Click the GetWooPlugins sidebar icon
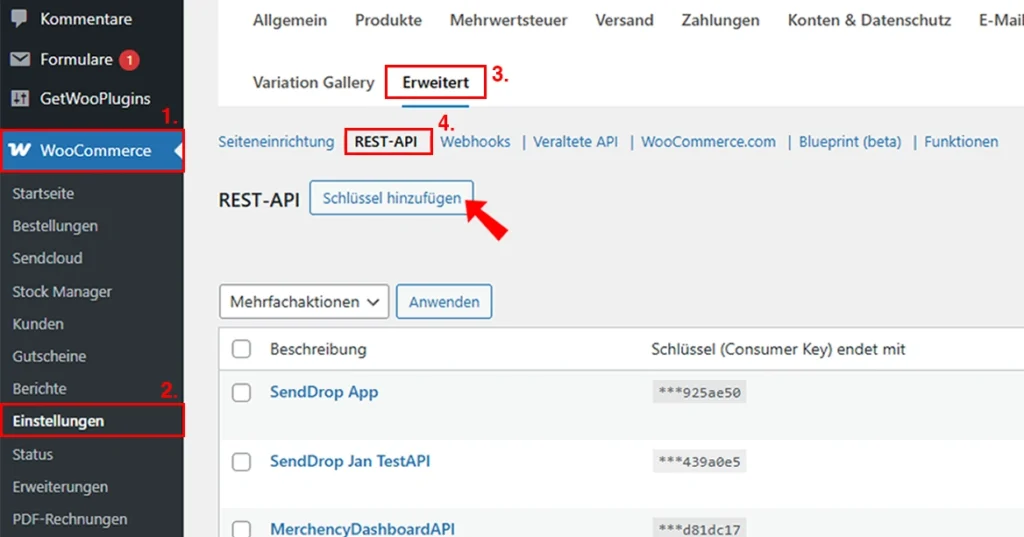Image resolution: width=1024 pixels, height=537 pixels. point(20,99)
